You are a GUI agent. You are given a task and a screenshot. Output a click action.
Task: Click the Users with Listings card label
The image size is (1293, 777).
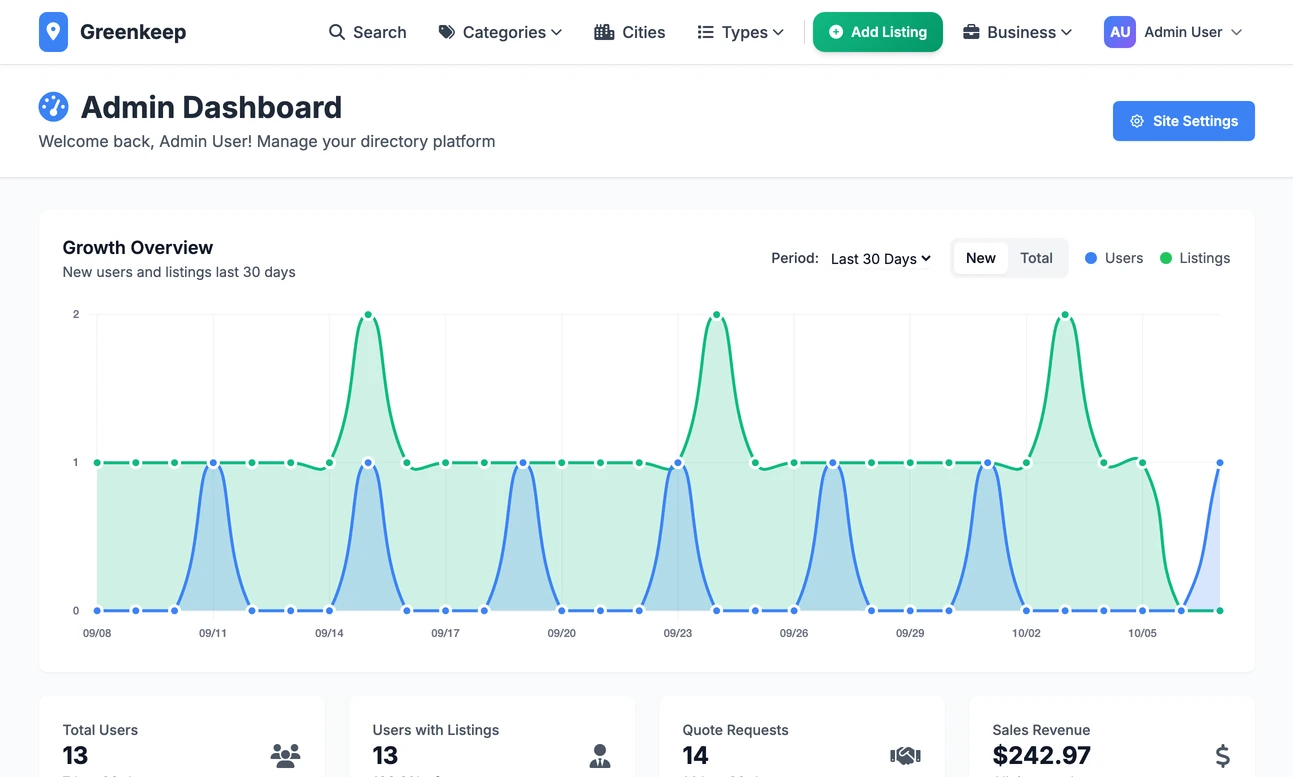tap(436, 730)
